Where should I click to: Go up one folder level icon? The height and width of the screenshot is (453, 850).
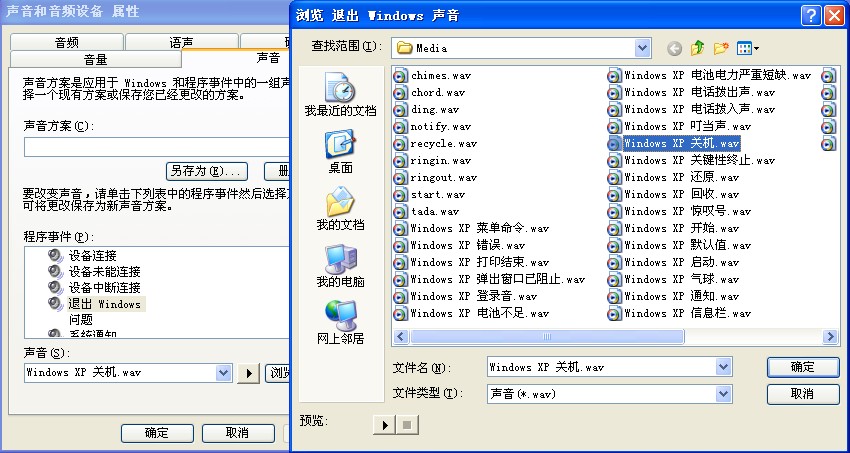pos(697,49)
